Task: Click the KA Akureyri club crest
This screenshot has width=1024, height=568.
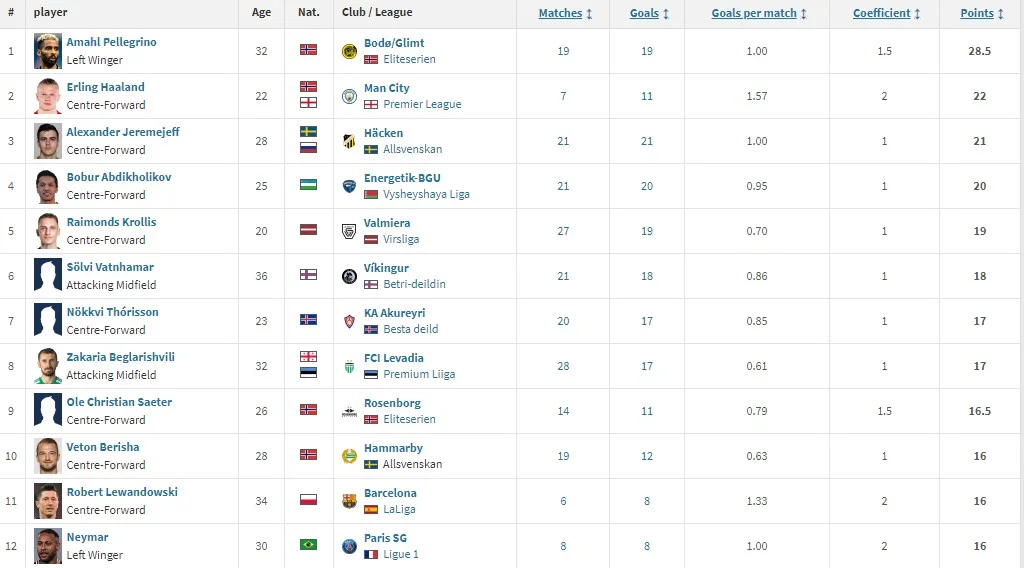Action: pos(349,321)
